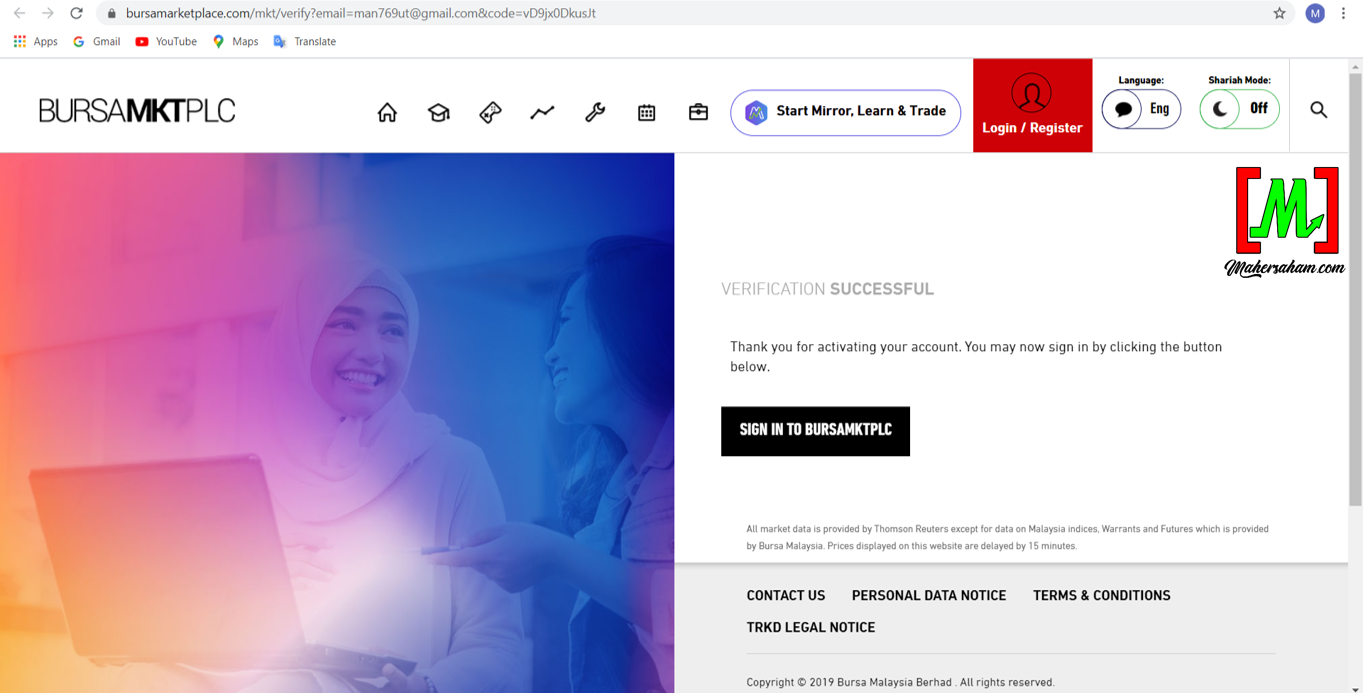Click the browser address bar URL

pos(600,13)
